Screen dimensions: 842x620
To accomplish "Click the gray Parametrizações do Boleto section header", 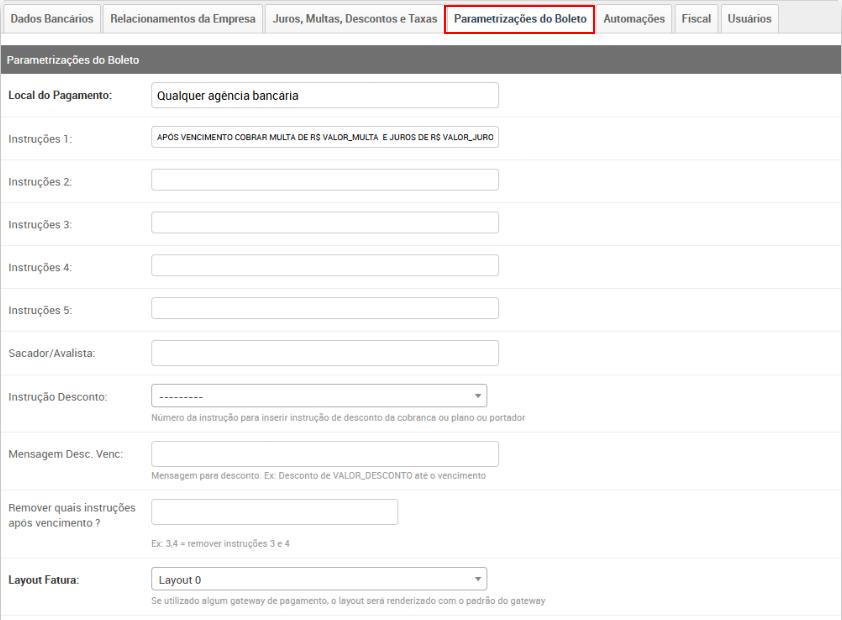I will coord(420,60).
